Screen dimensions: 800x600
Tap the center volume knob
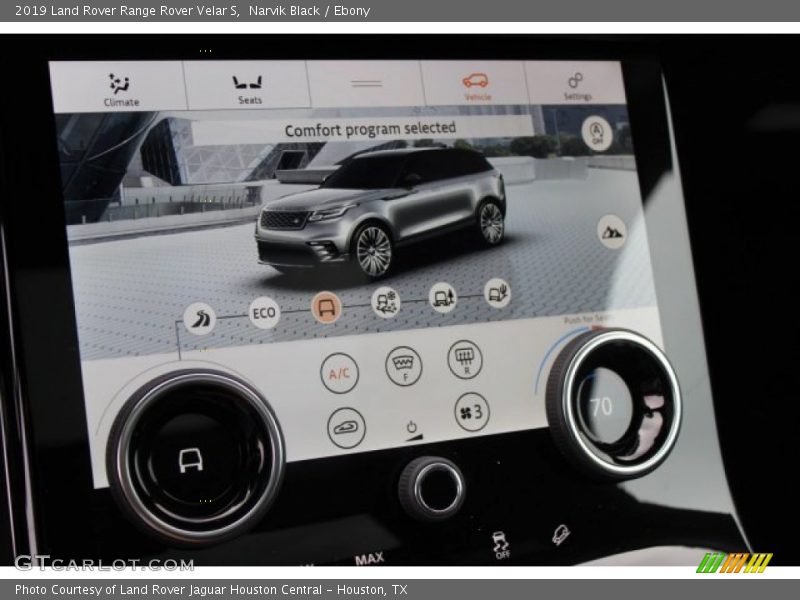(x=432, y=488)
